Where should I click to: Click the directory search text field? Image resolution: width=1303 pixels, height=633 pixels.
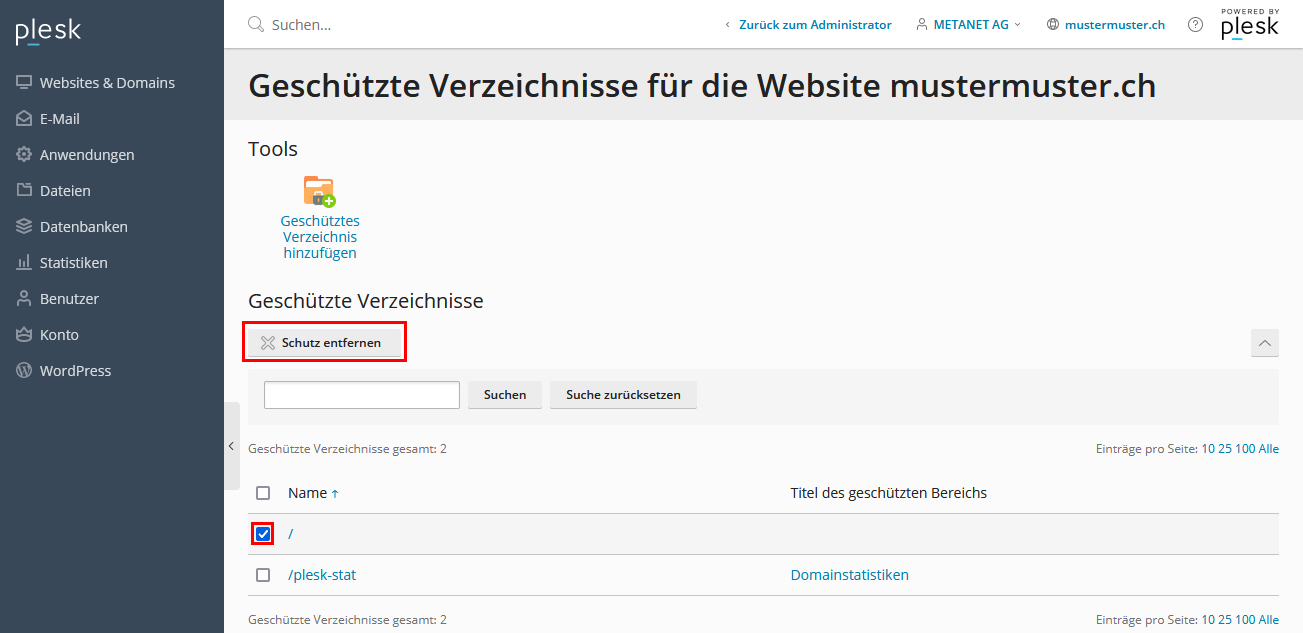point(361,395)
